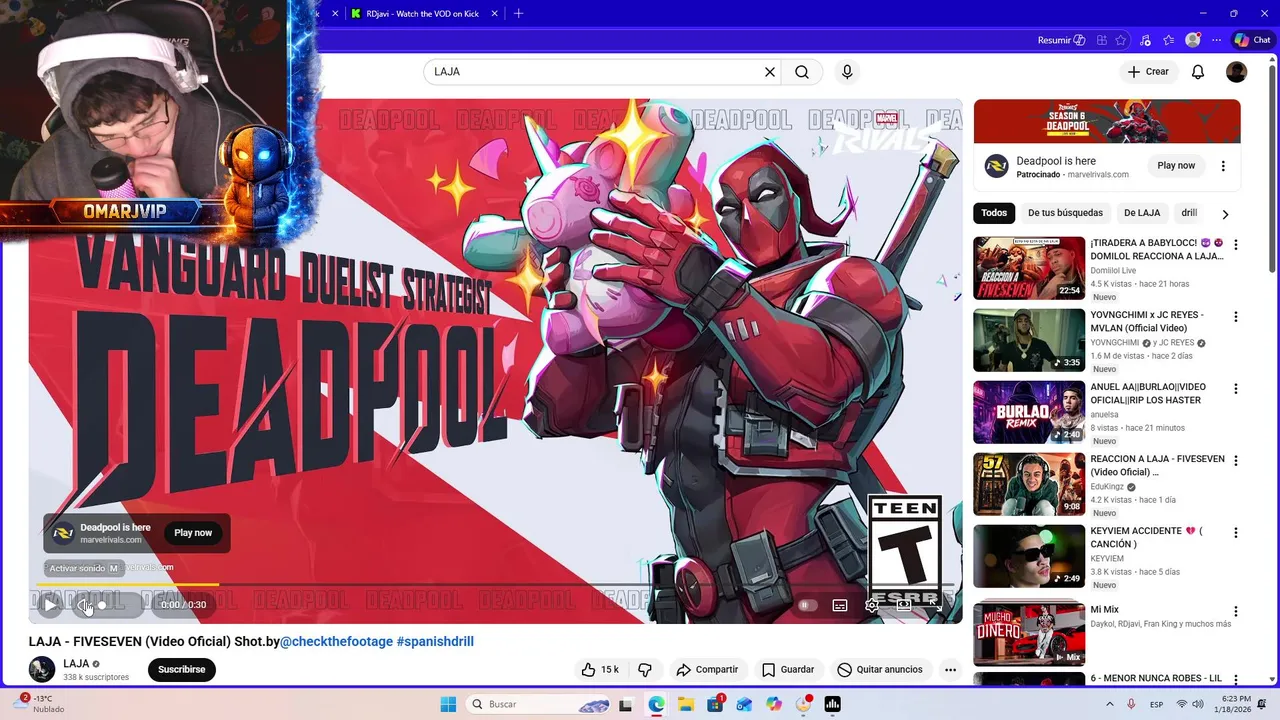The image size is (1280, 720).
Task: Enter fullscreen mode on the video
Action: point(936,605)
